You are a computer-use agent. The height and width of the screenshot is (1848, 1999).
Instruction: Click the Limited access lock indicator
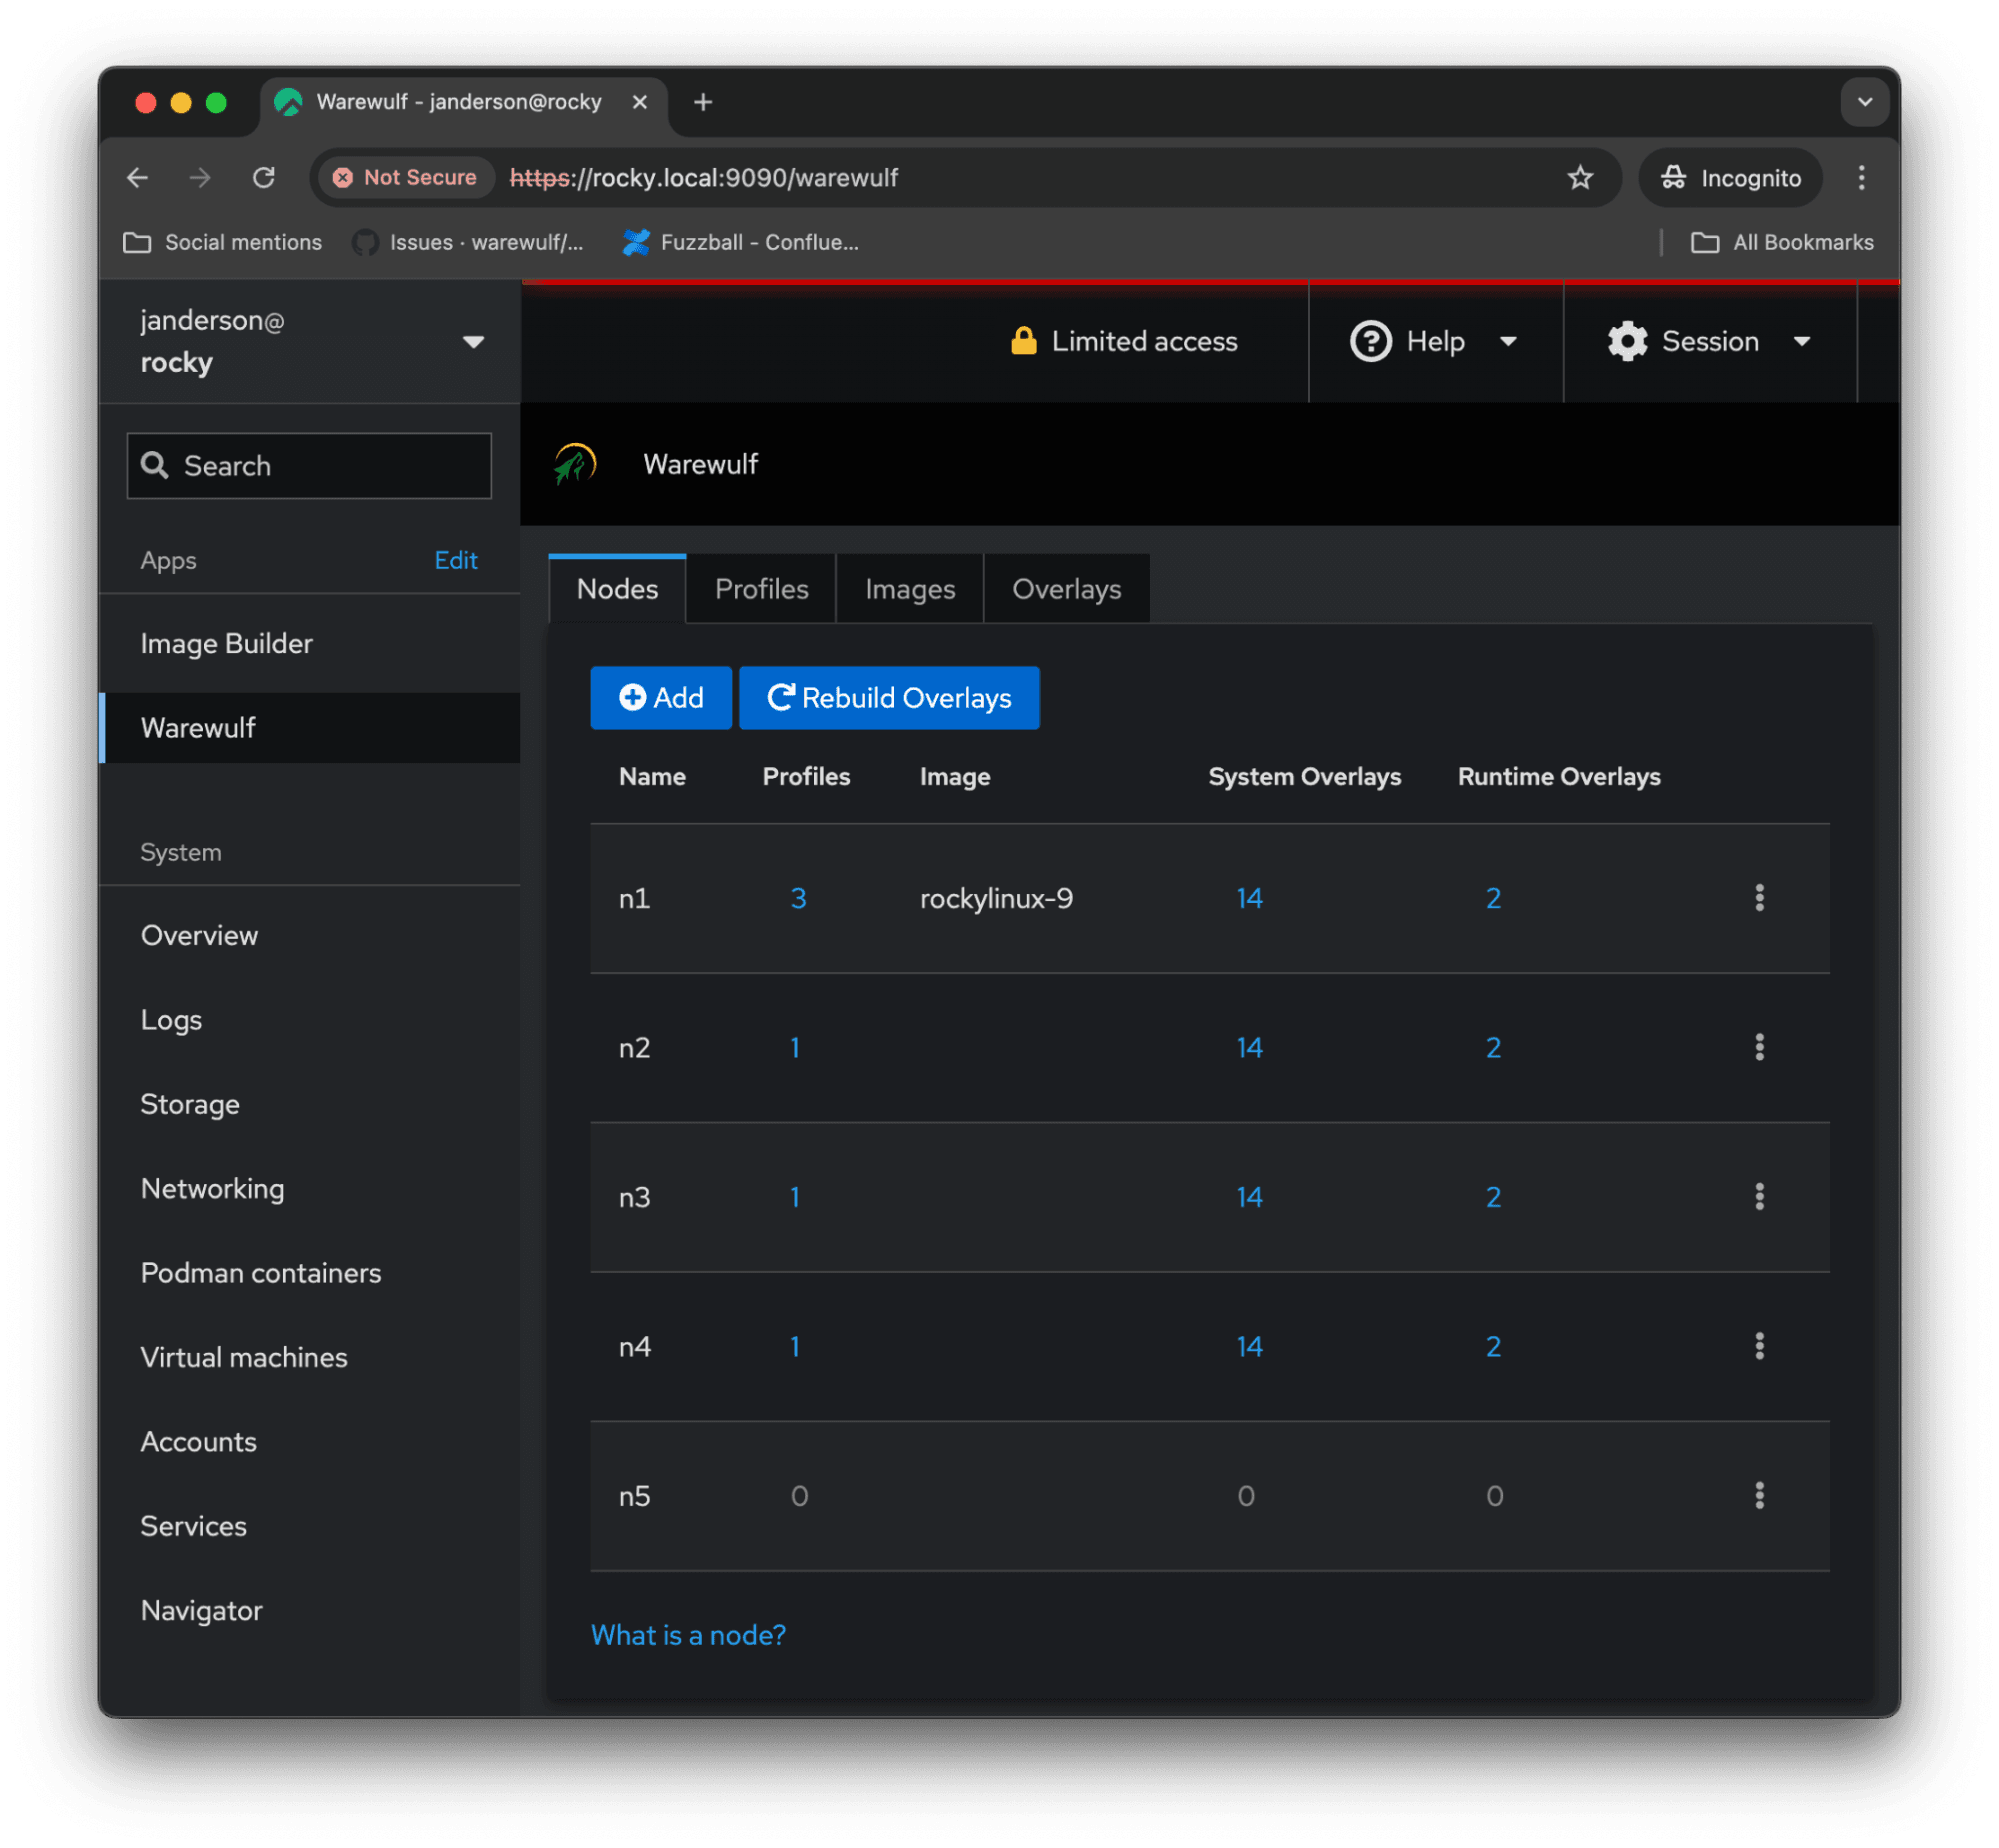1124,342
